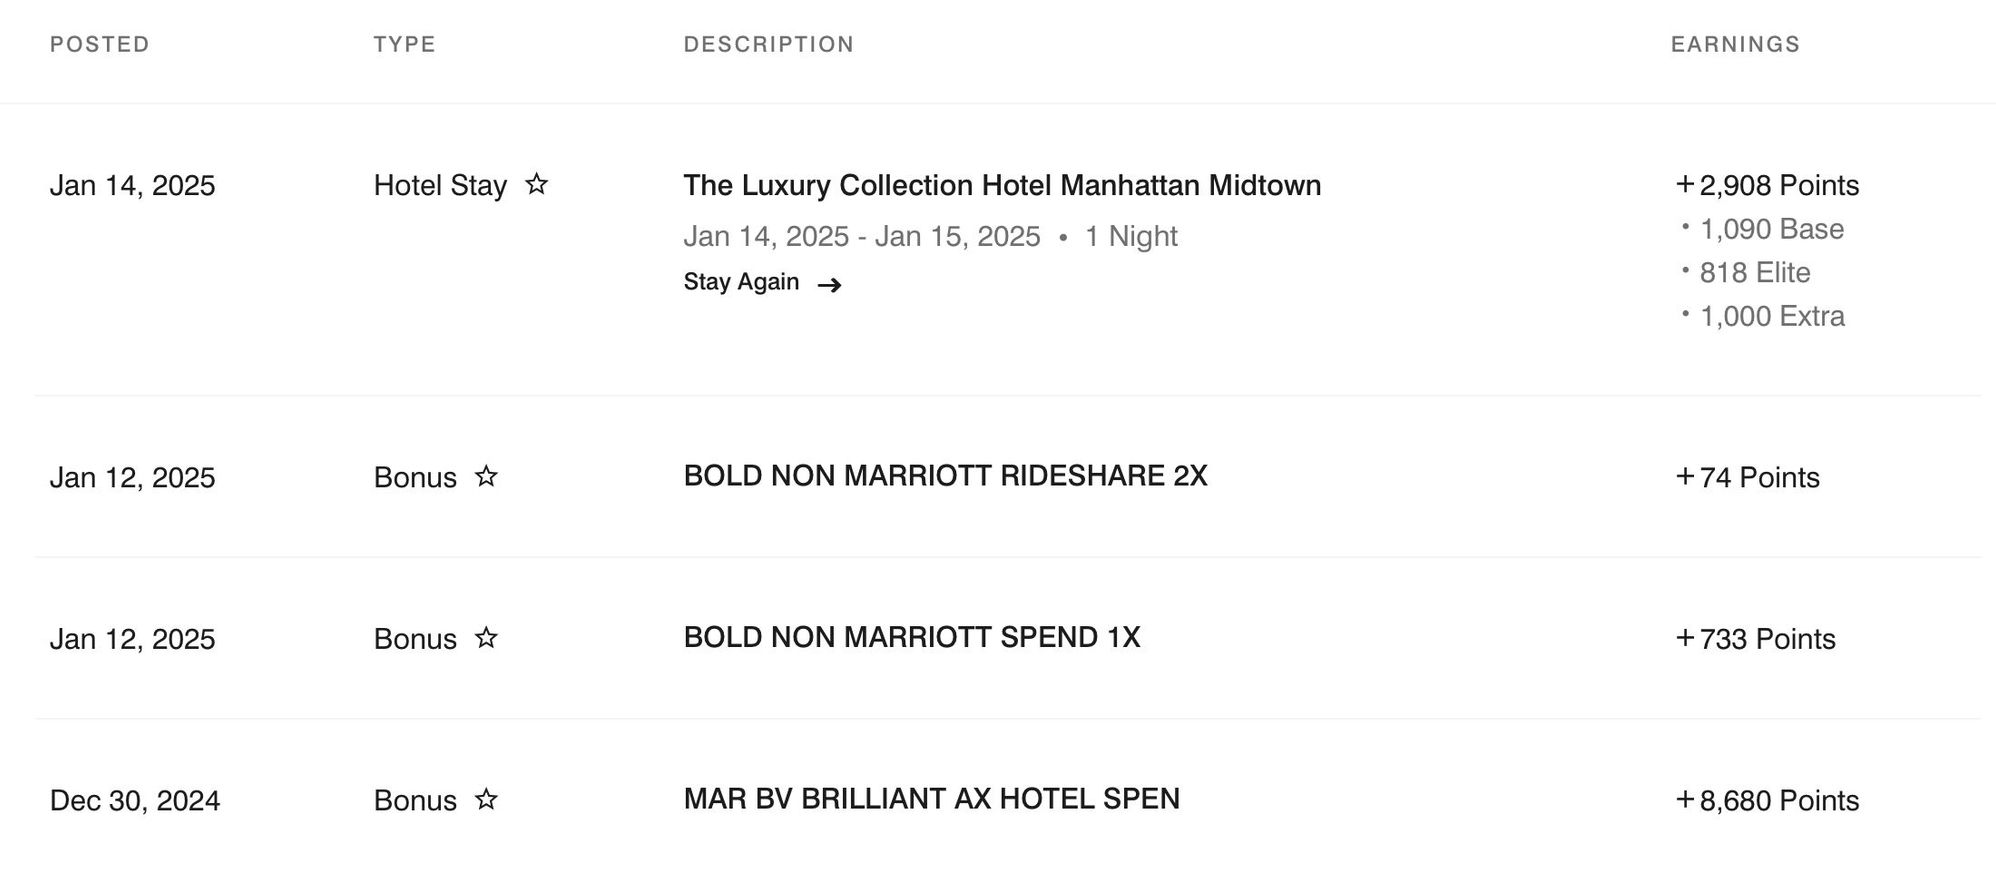Click the Stay Again arrow icon
The height and width of the screenshot is (873, 1996).
pos(829,285)
